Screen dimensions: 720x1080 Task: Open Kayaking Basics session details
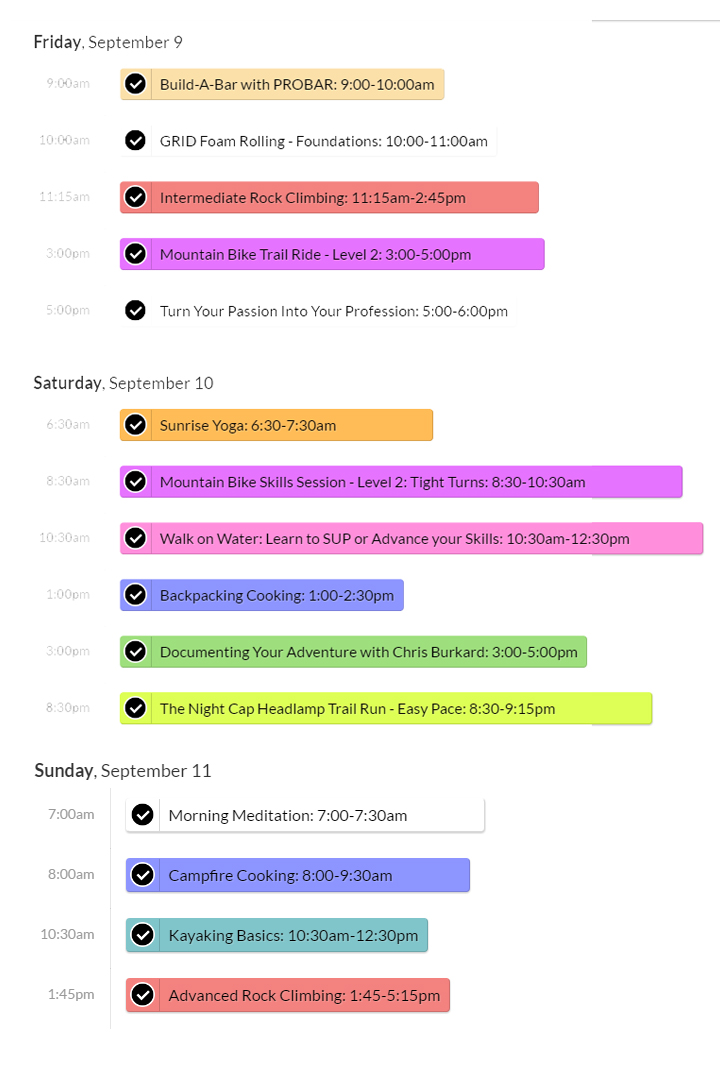(x=277, y=935)
